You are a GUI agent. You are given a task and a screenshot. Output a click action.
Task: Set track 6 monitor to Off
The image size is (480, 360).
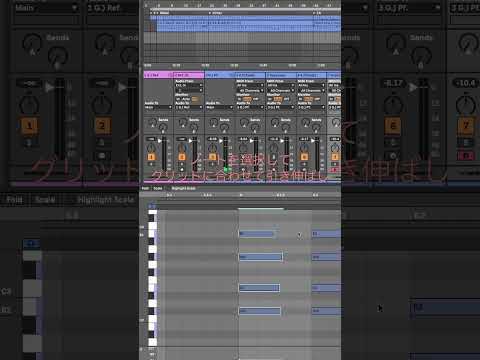coord(318,99)
